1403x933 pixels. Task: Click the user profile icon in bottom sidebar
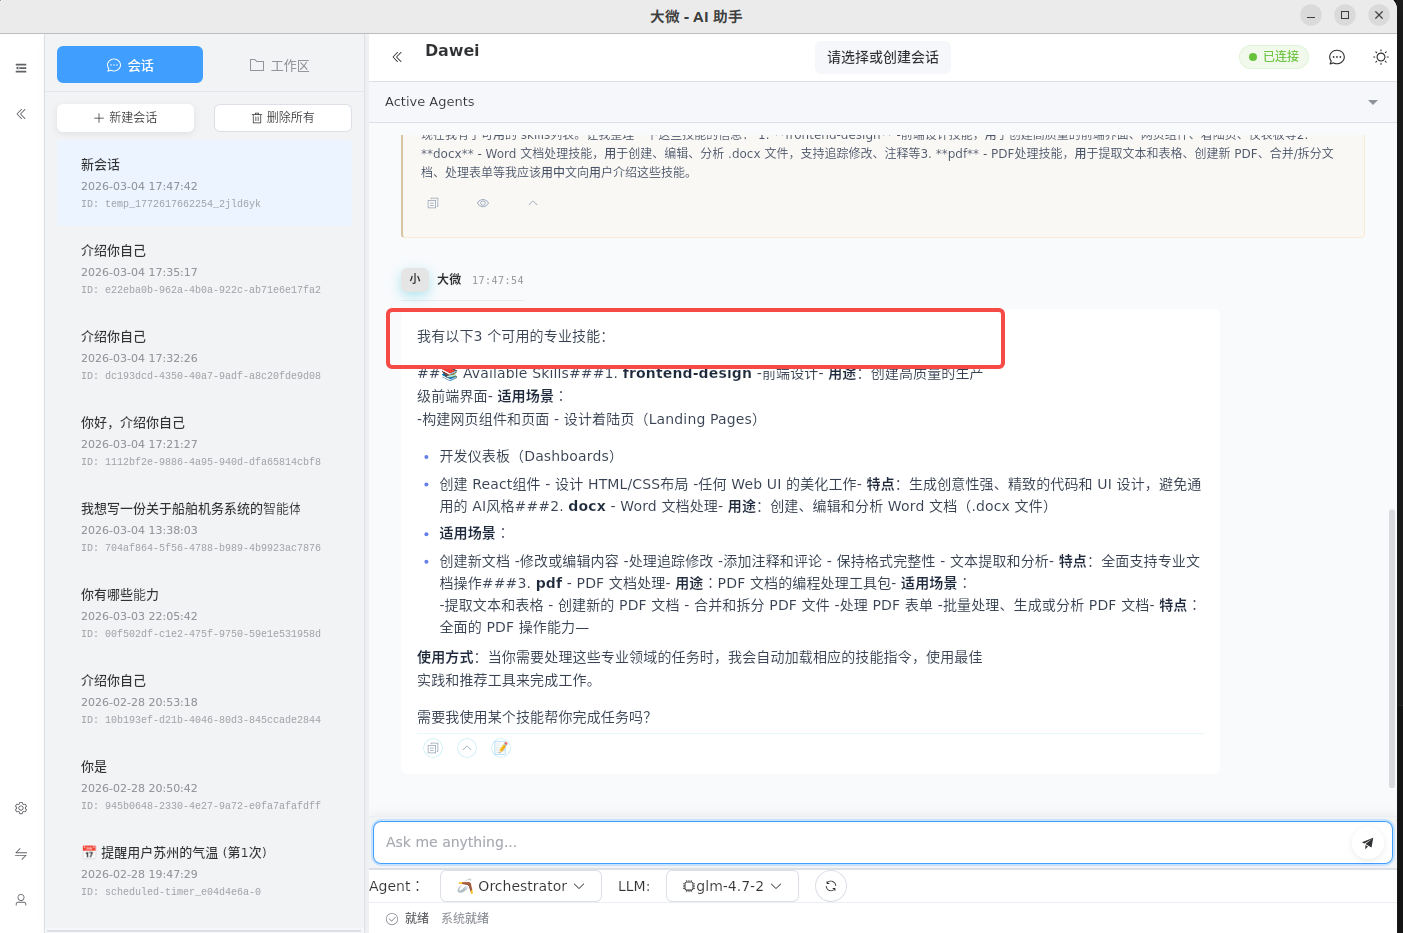click(x=21, y=900)
